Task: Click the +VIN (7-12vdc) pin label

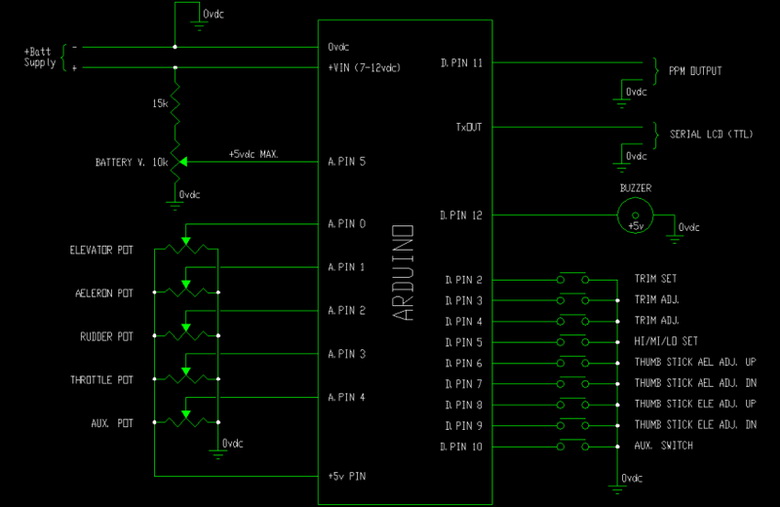Action: tap(366, 67)
